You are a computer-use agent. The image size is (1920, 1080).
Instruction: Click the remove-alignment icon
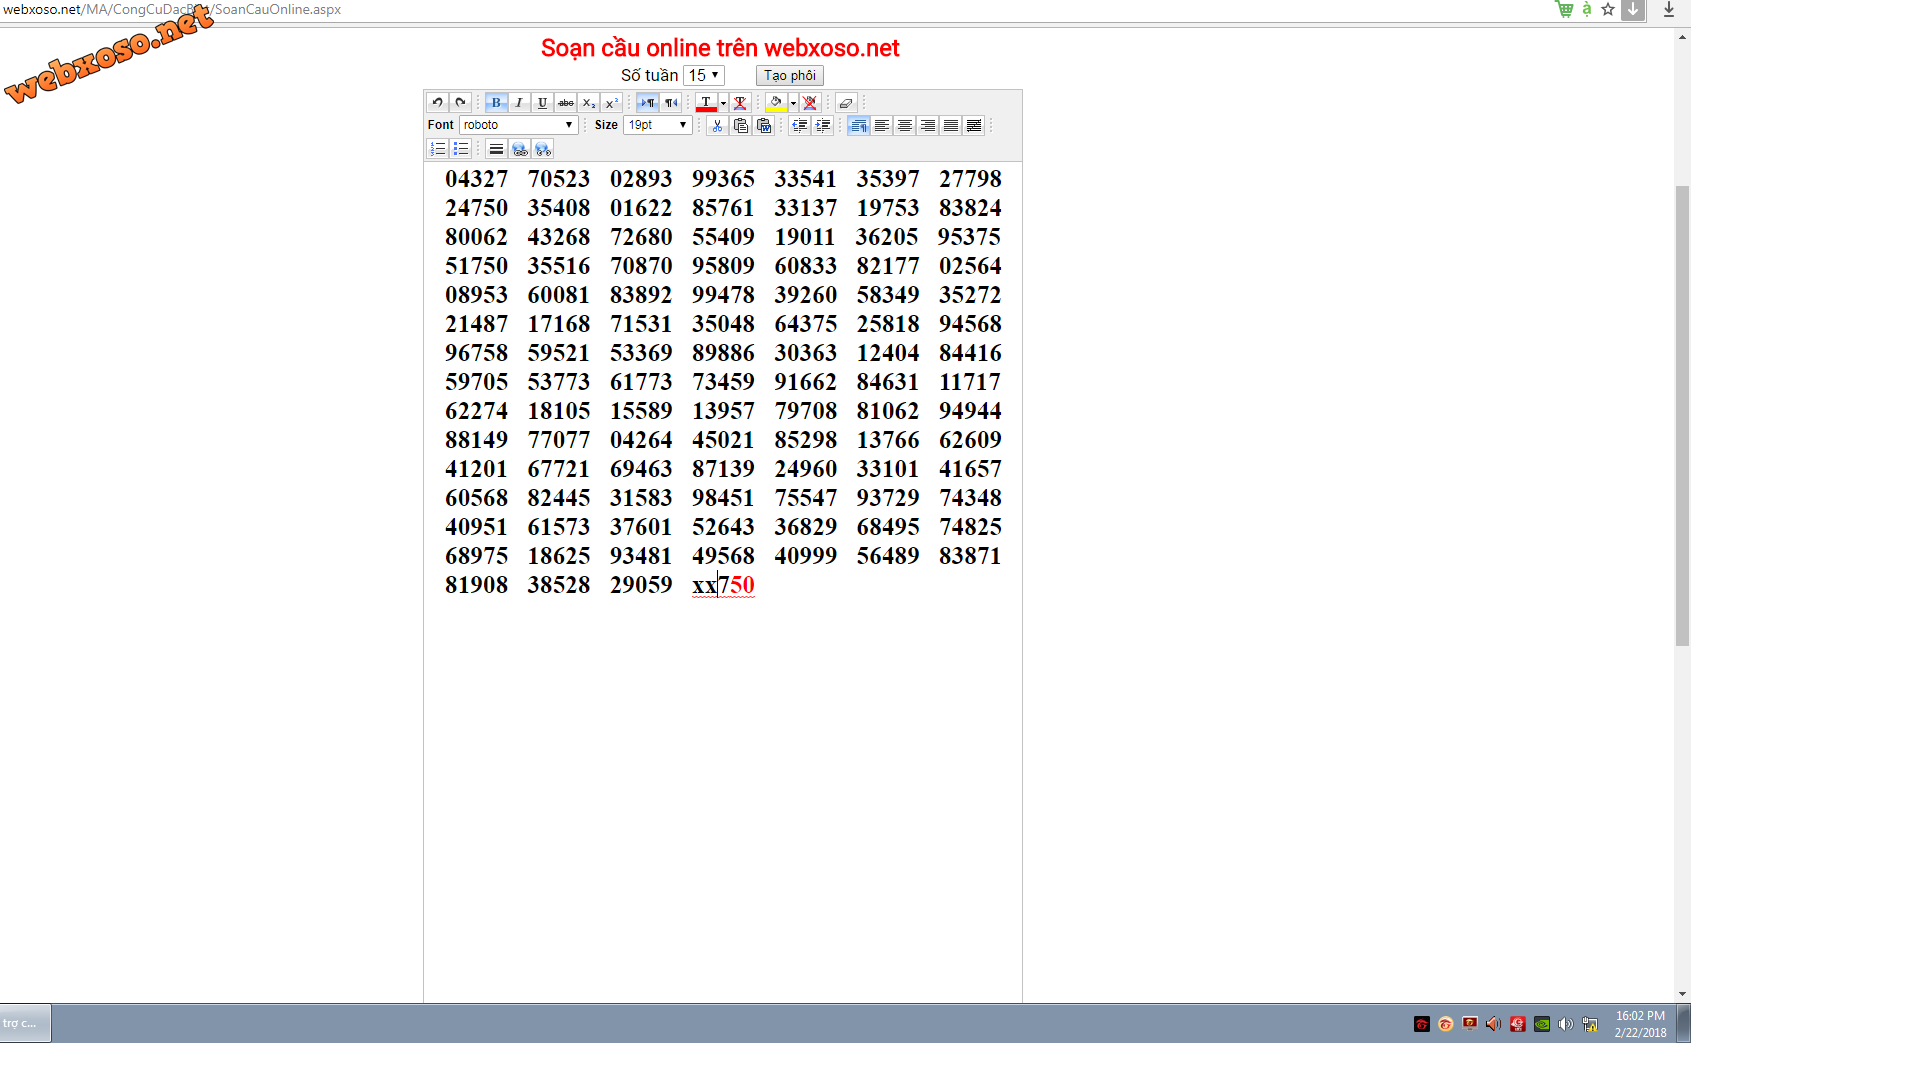(x=973, y=126)
